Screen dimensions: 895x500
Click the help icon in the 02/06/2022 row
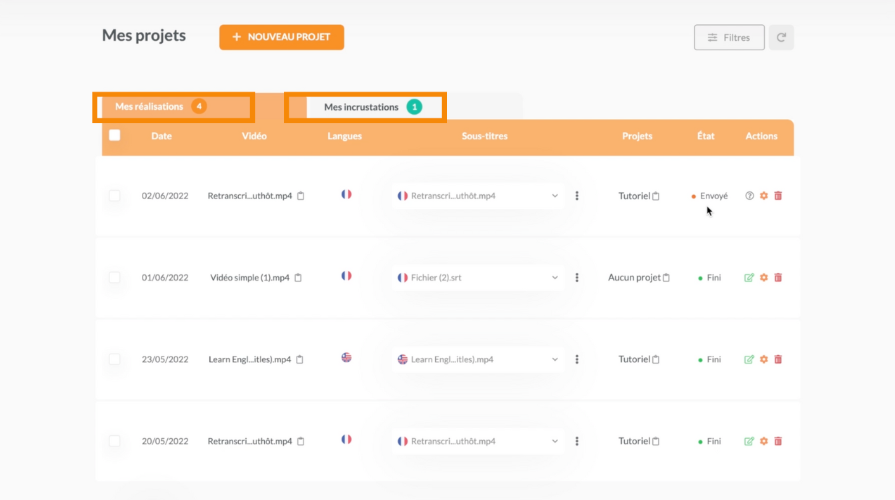pos(749,196)
